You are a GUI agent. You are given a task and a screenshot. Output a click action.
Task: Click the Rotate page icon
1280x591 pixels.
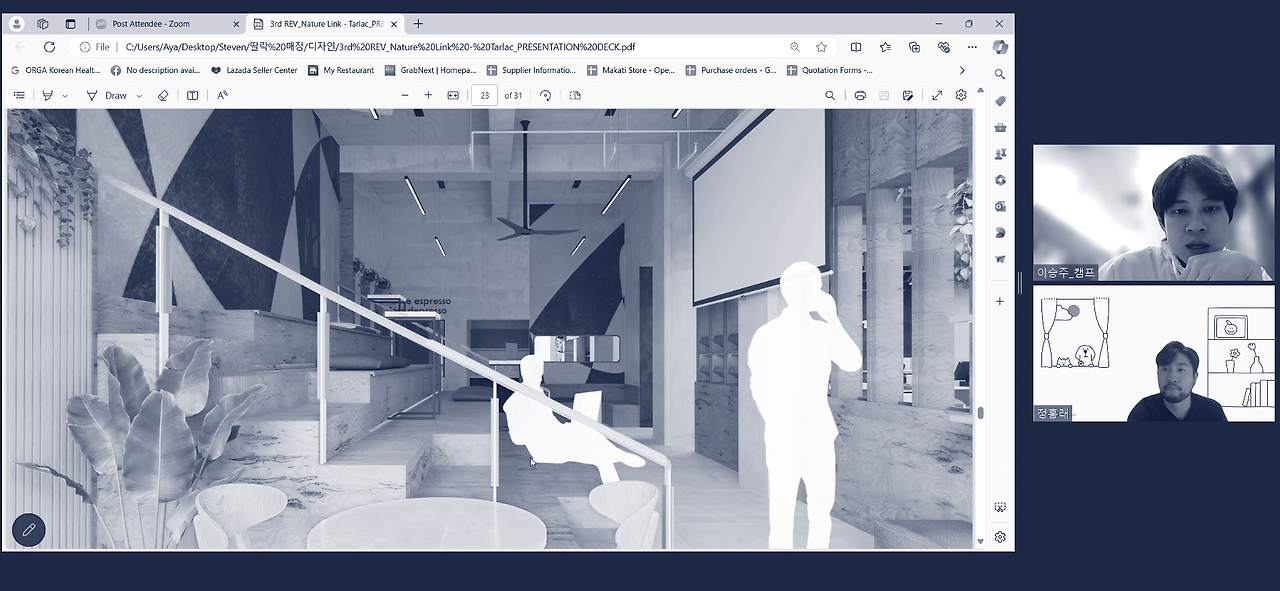[x=545, y=95]
